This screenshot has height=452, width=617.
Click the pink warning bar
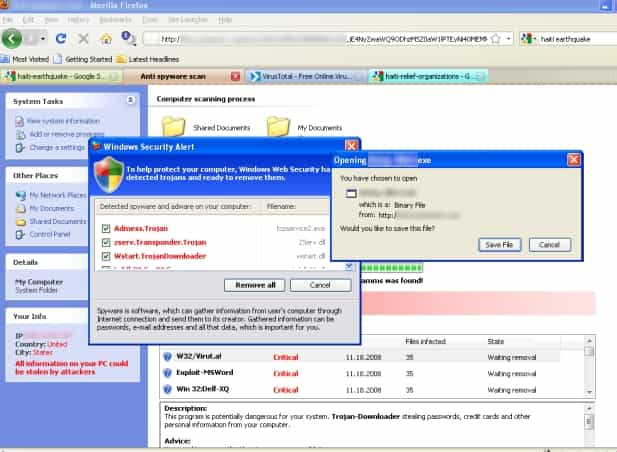point(478,303)
